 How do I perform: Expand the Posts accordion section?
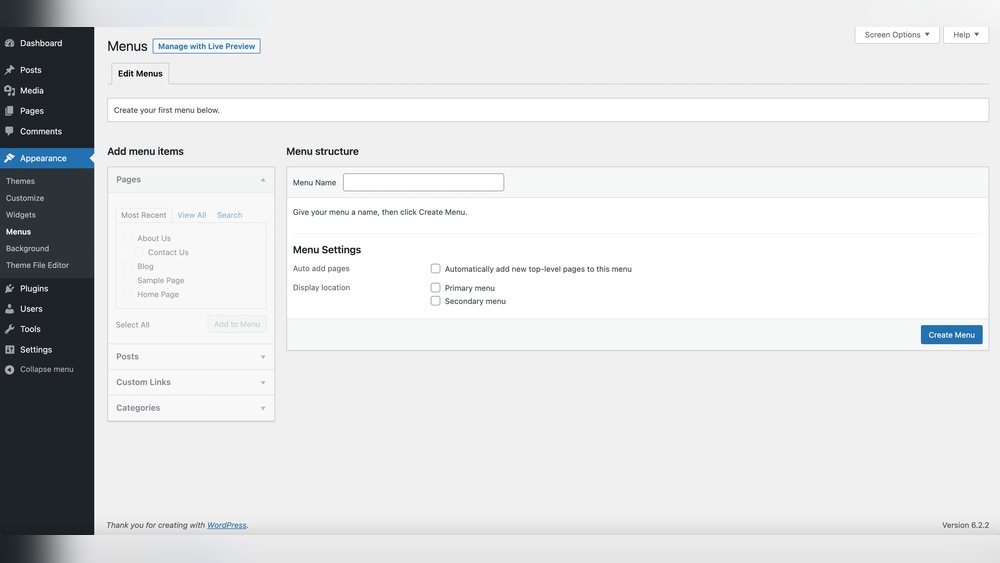point(191,357)
